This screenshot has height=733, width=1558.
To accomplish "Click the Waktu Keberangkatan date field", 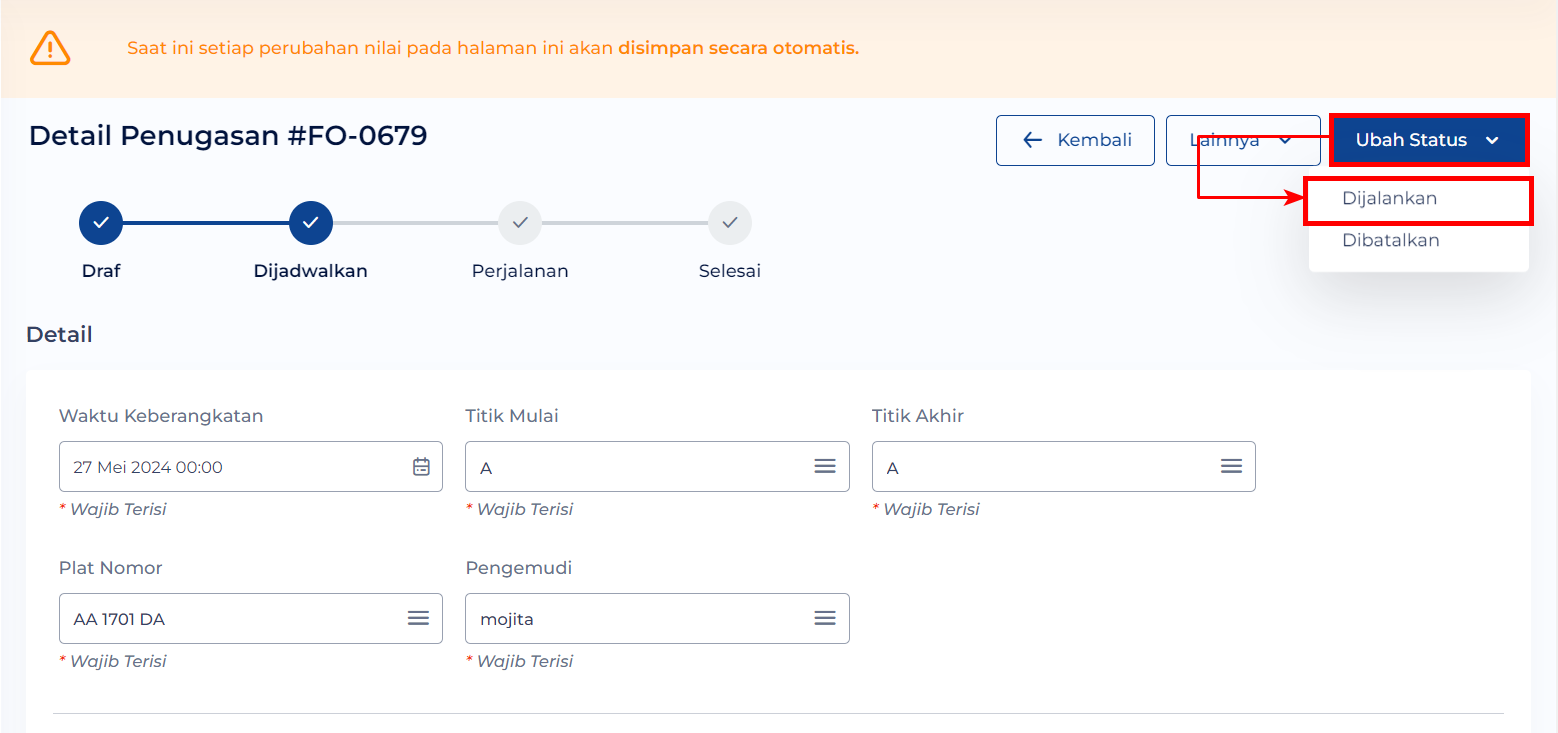I will click(251, 467).
